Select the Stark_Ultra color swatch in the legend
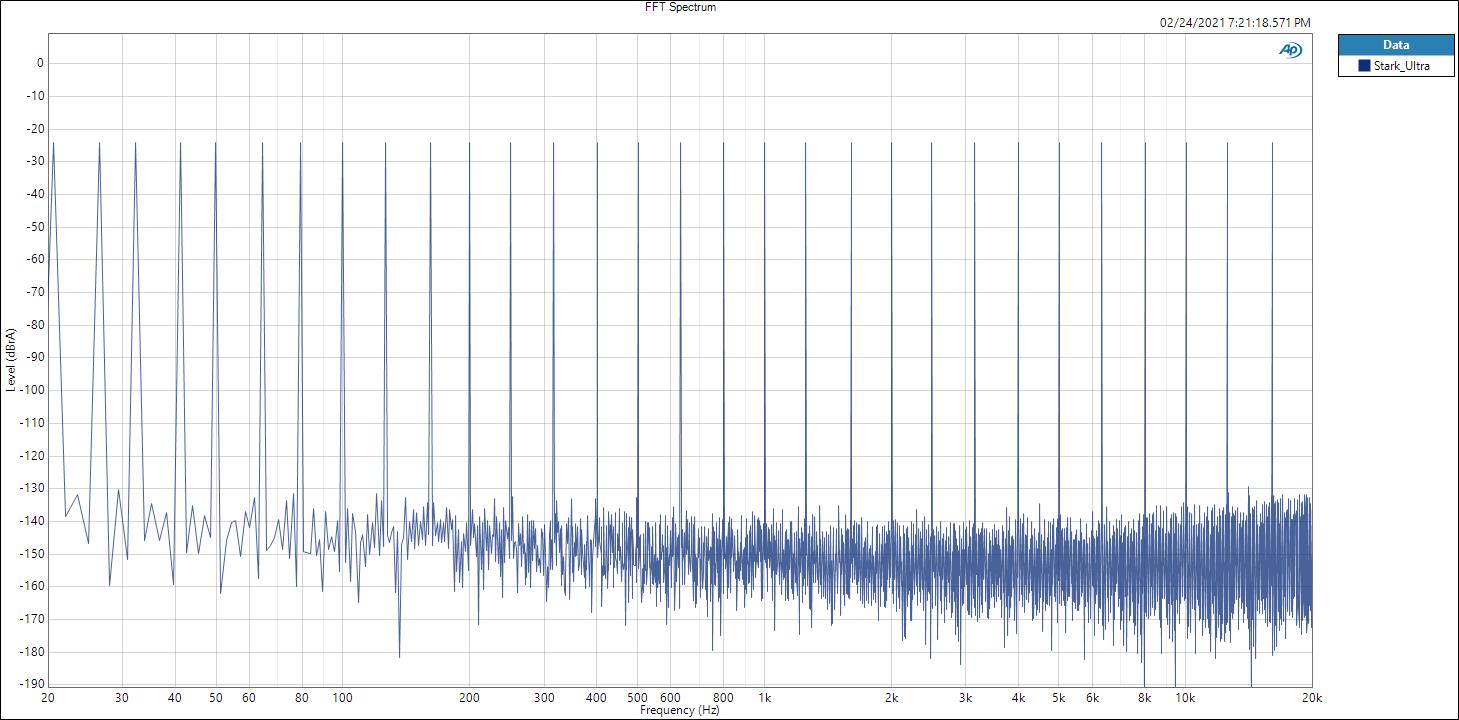 [x=1364, y=66]
